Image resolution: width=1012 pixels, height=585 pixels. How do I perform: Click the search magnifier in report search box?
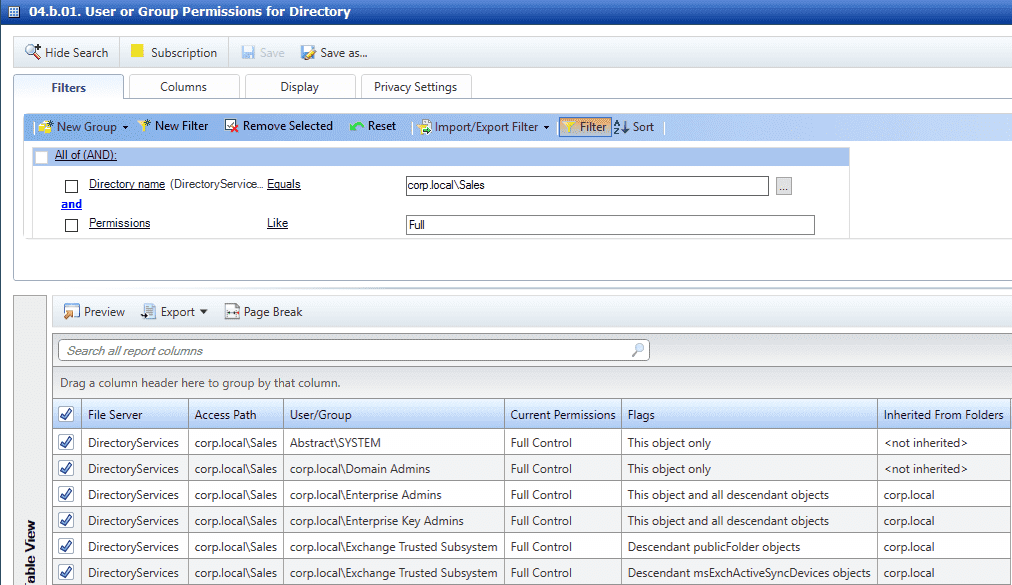click(638, 350)
